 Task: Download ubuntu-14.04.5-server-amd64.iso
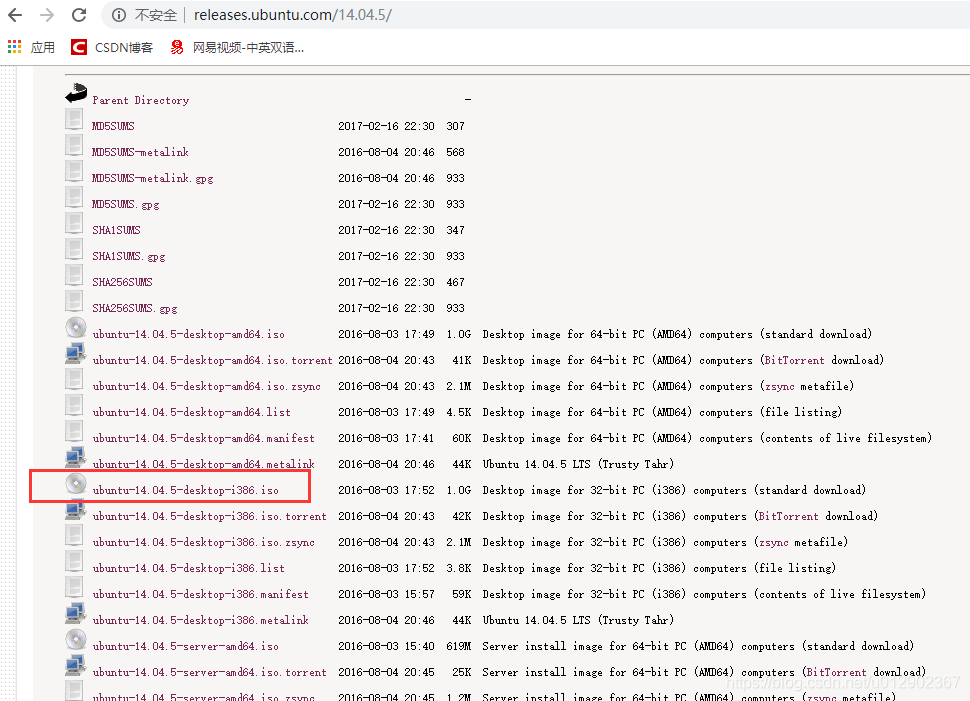[186, 646]
